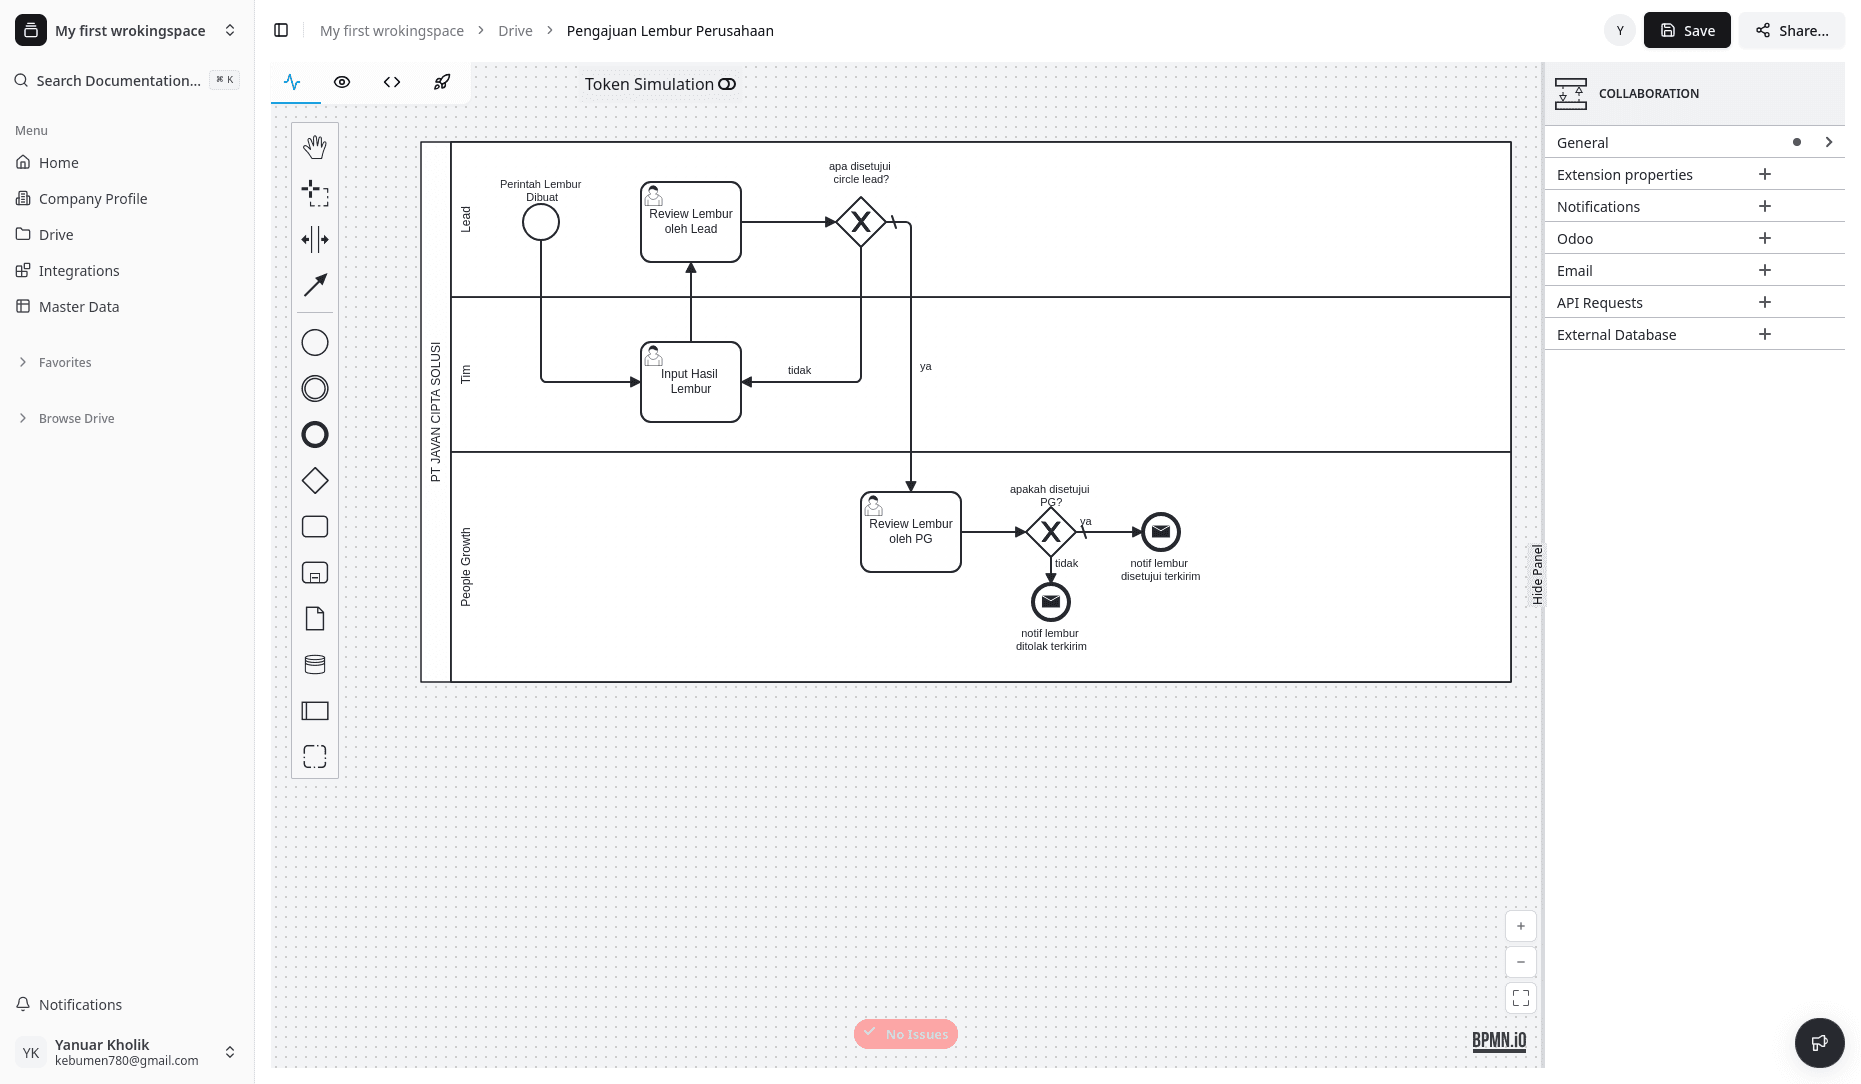This screenshot has height=1084, width=1861.
Task: Expand the Favorites section
Action: click(65, 362)
